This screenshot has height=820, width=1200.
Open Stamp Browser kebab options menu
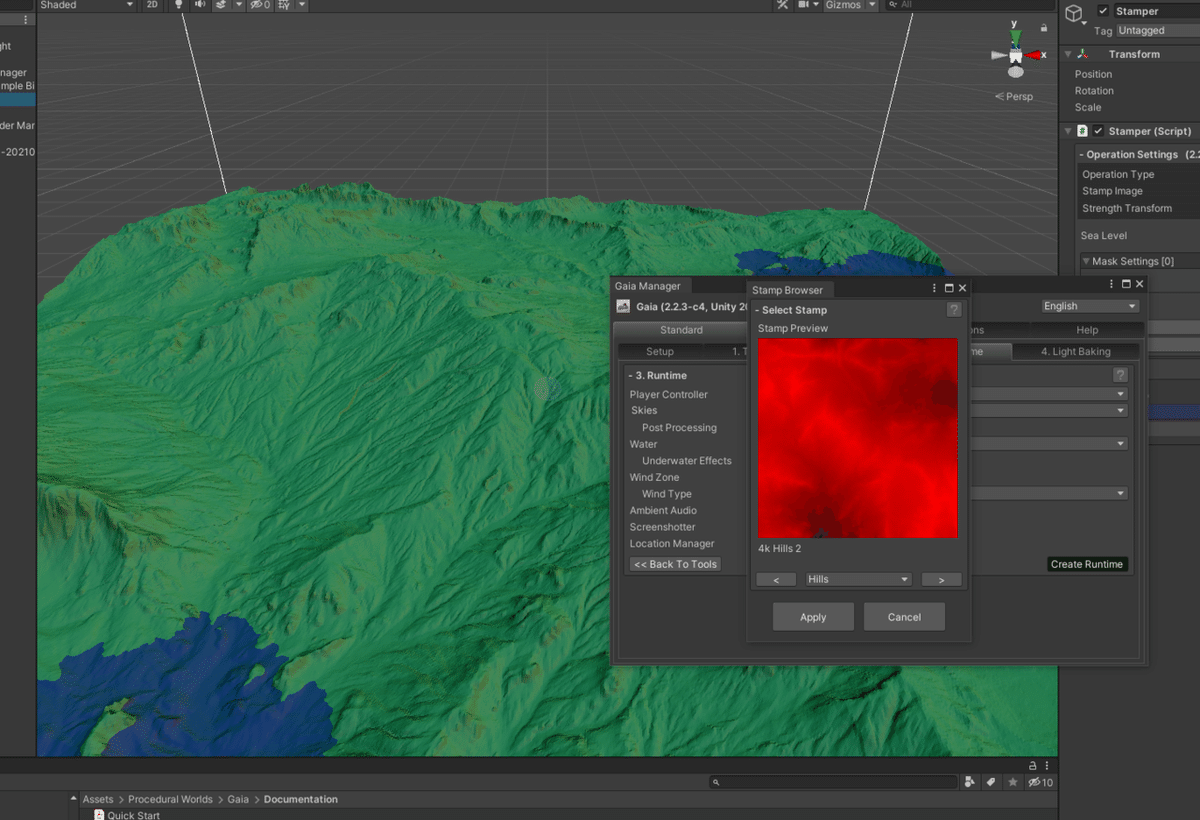[934, 288]
